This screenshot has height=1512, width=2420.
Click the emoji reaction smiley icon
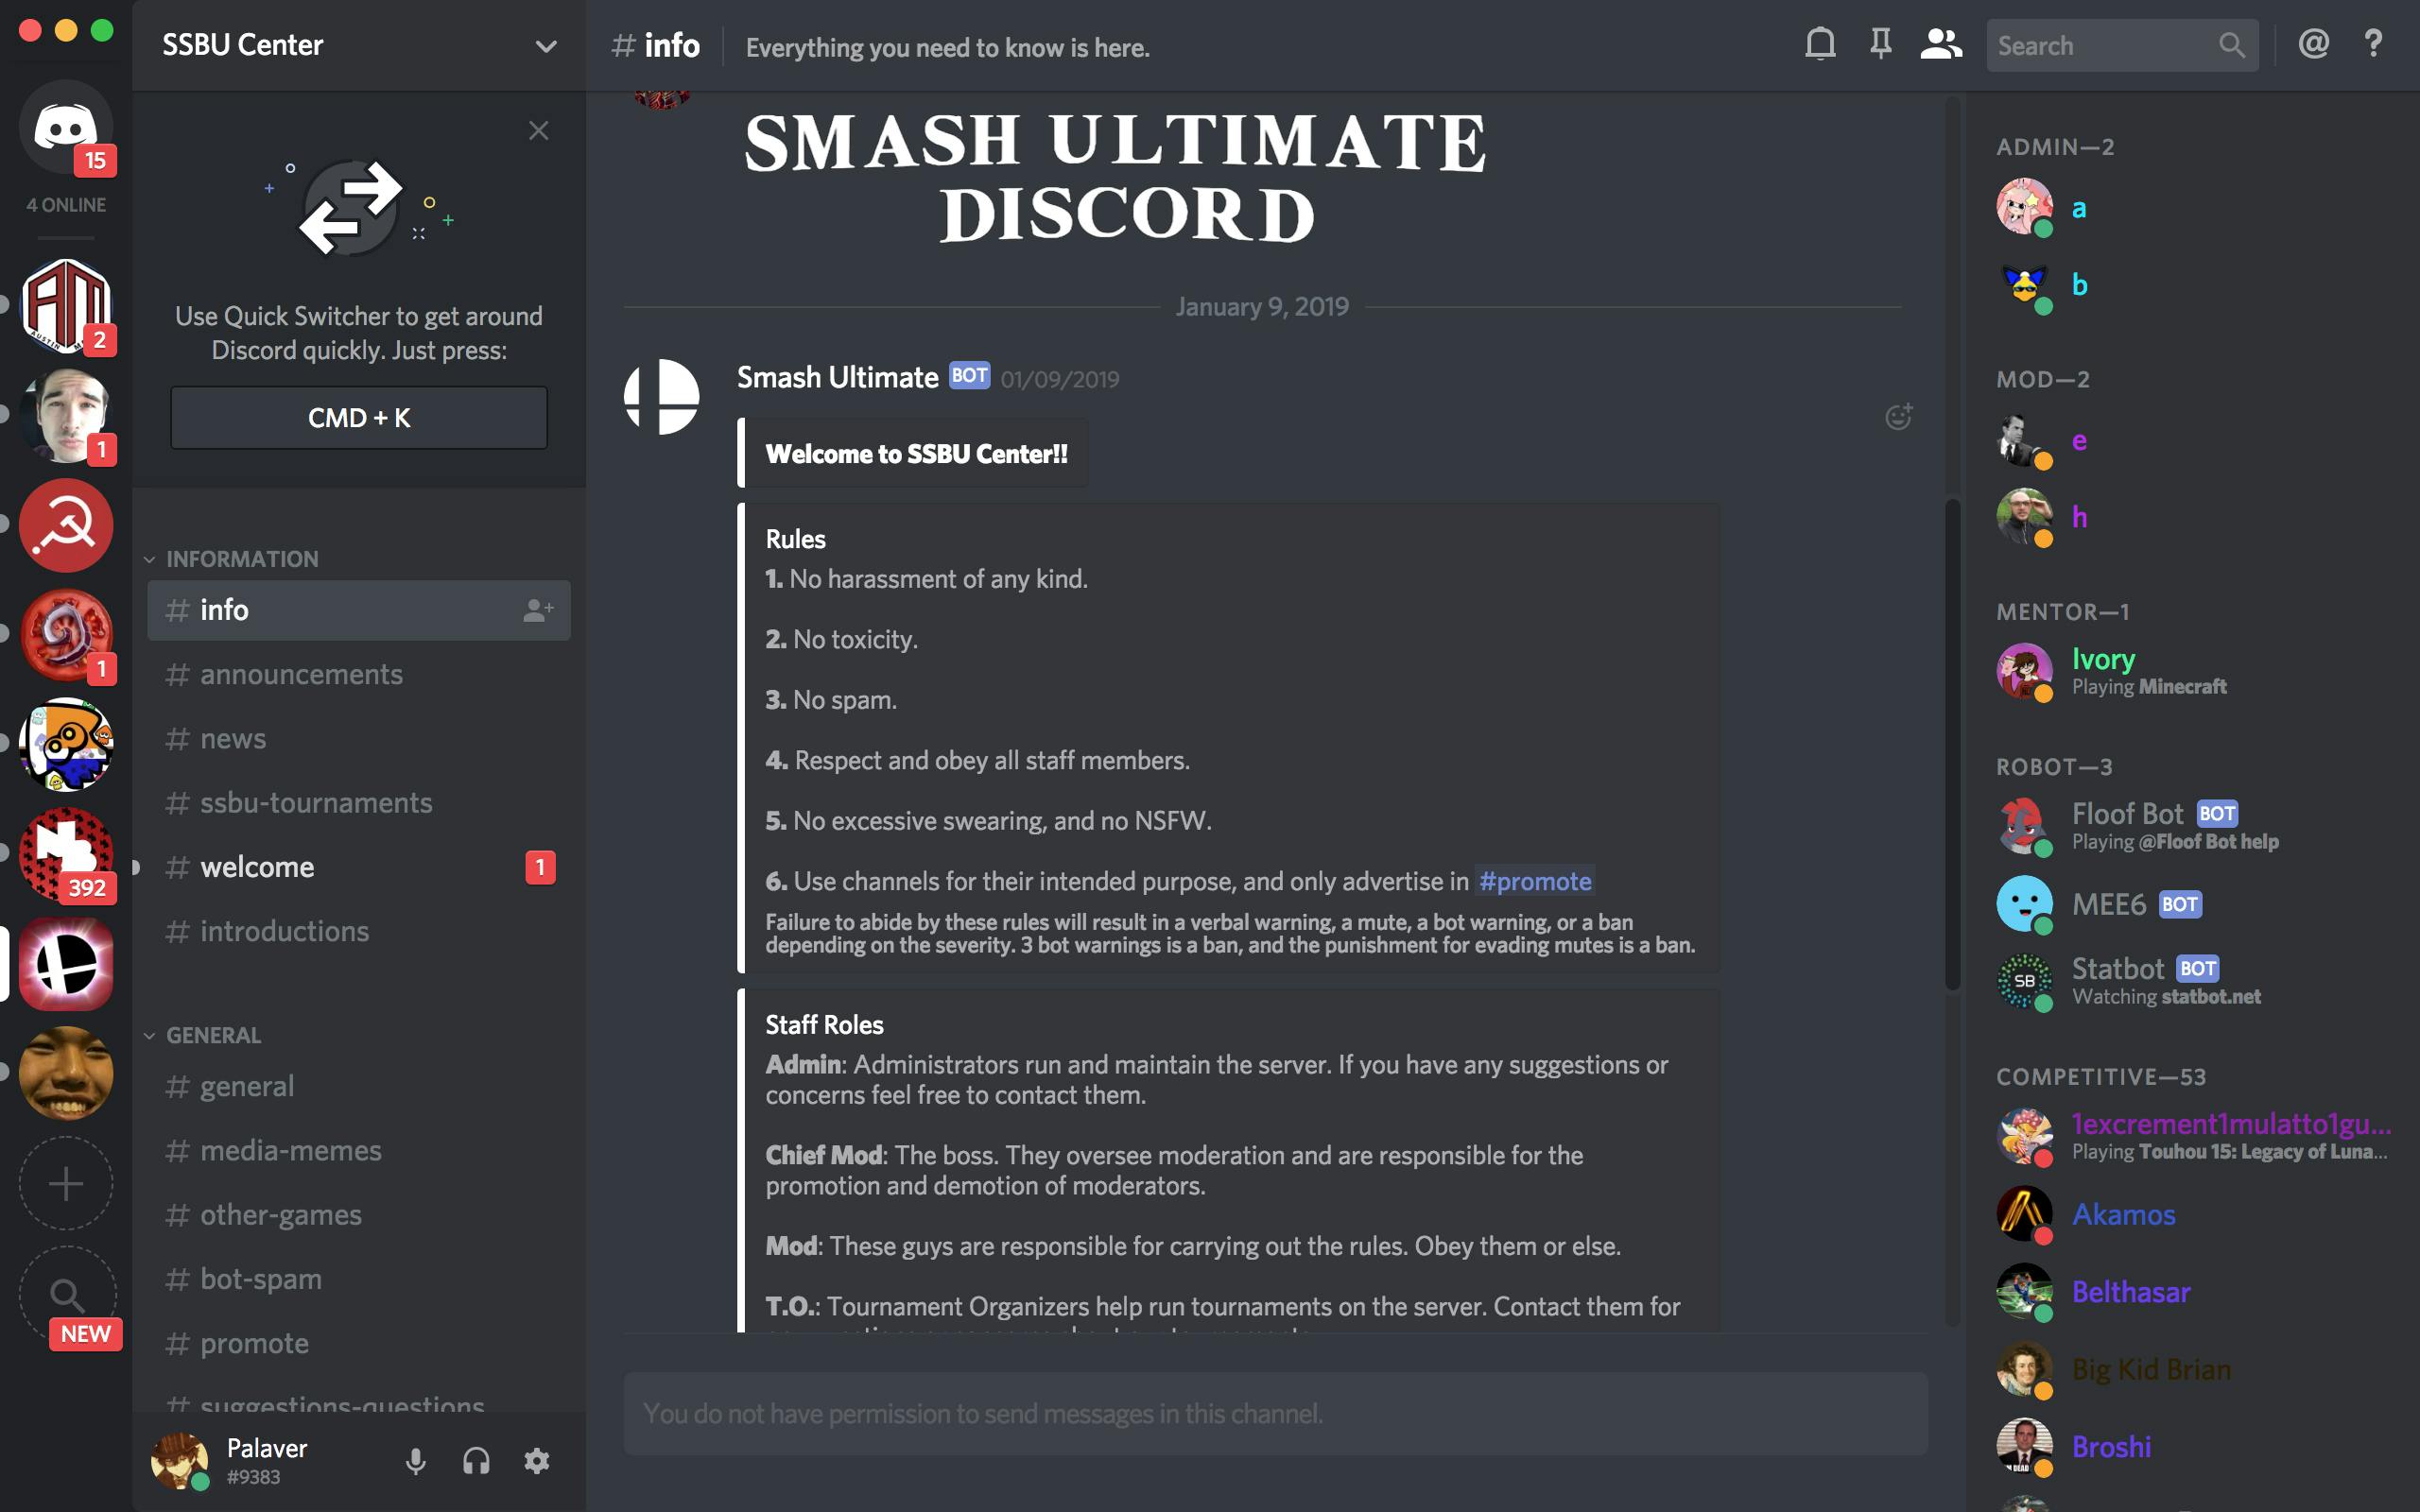1897,417
